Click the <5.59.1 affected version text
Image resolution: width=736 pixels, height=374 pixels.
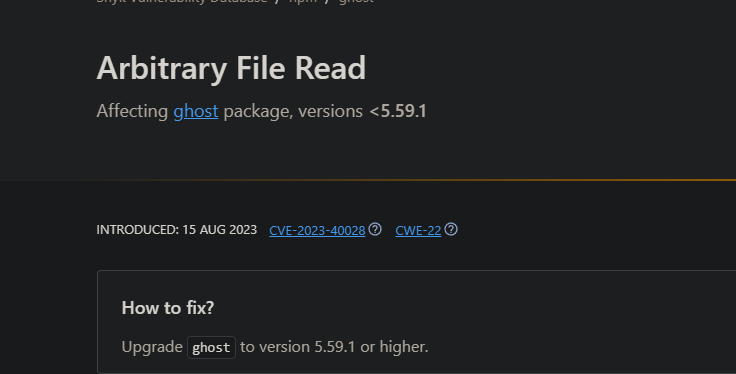coord(398,112)
